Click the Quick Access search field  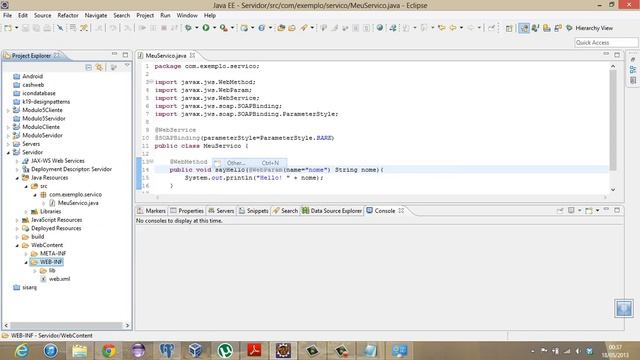[x=606, y=42]
